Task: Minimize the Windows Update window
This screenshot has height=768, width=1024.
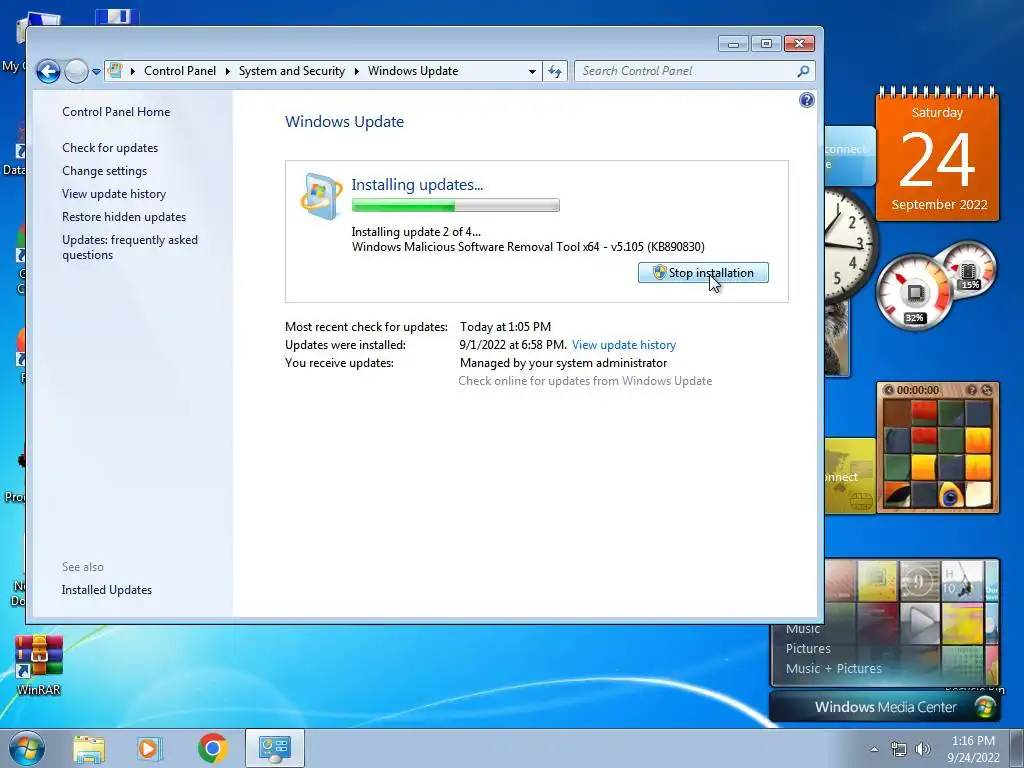Action: (x=733, y=44)
